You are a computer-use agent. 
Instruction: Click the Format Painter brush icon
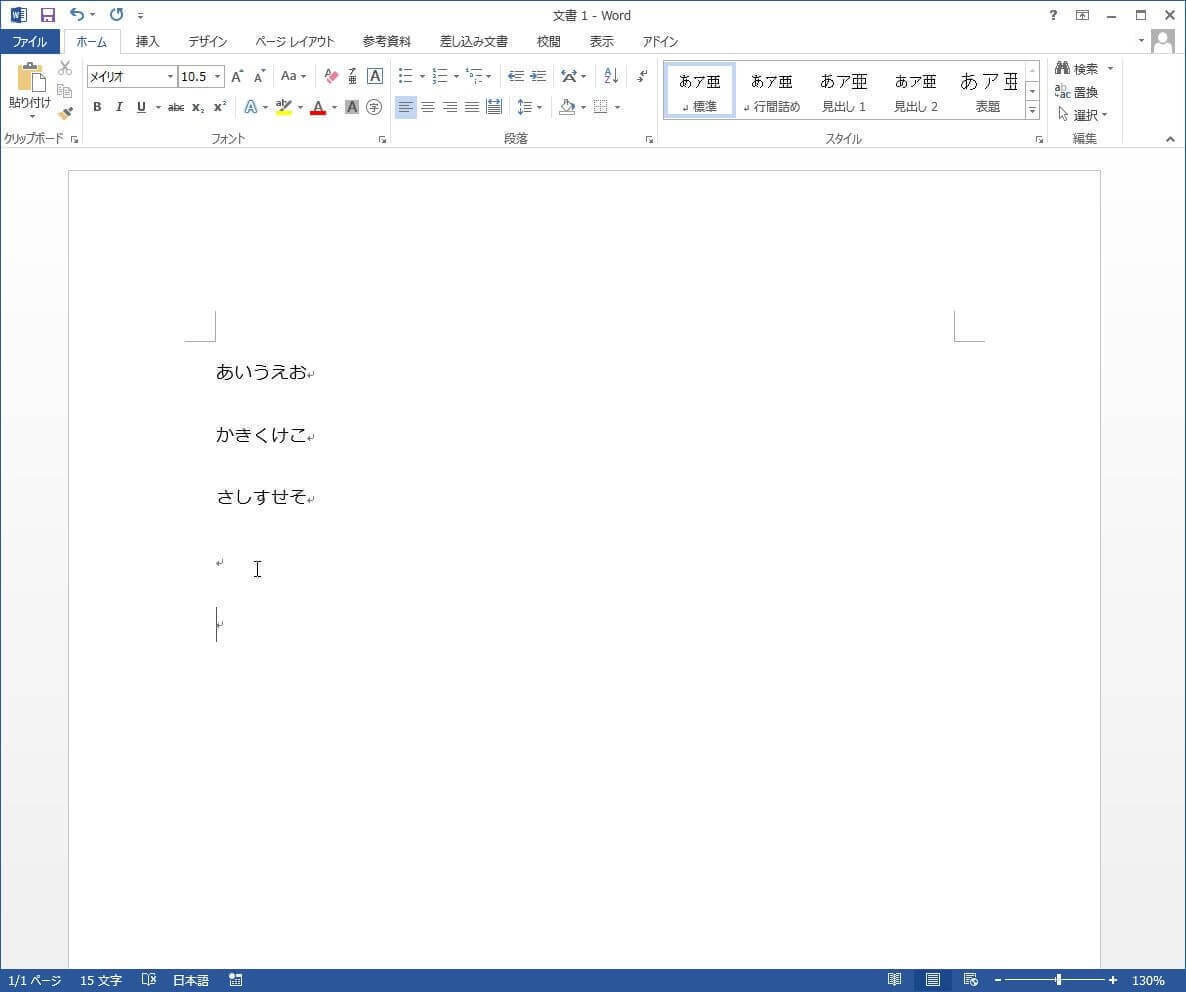coord(65,114)
